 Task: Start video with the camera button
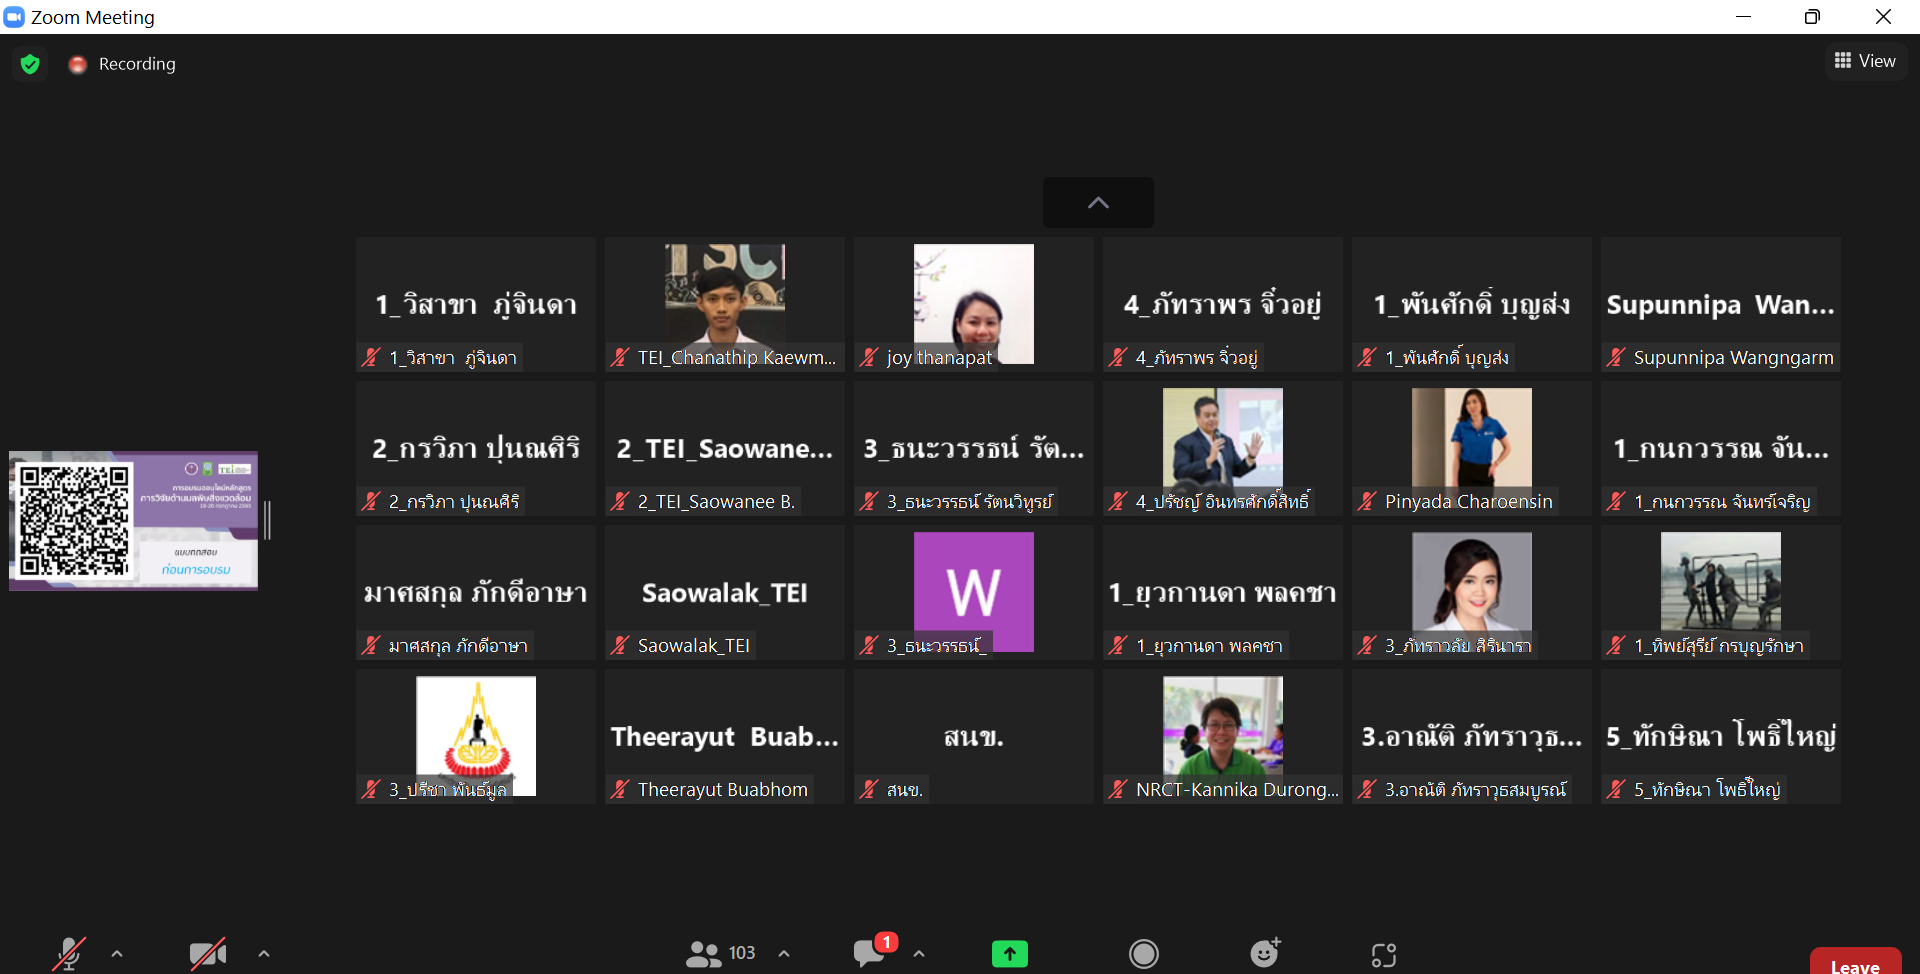point(207,954)
